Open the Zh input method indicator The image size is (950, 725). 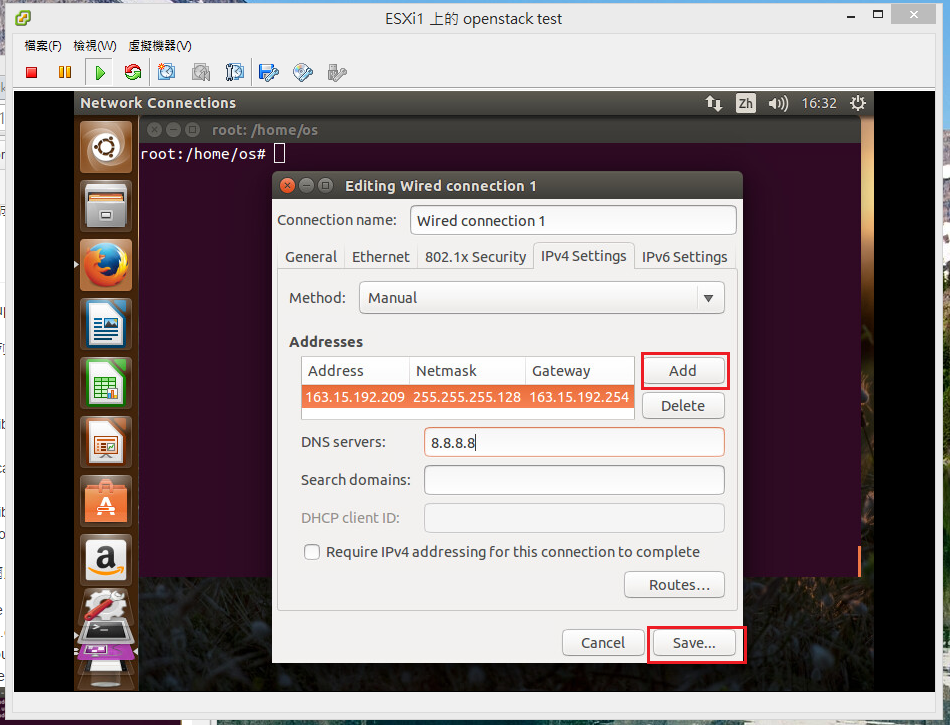(745, 103)
